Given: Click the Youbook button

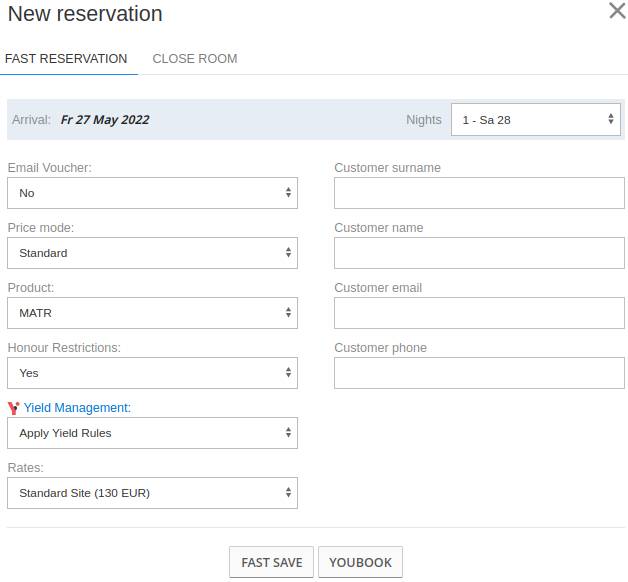Looking at the screenshot, I should 360,562.
